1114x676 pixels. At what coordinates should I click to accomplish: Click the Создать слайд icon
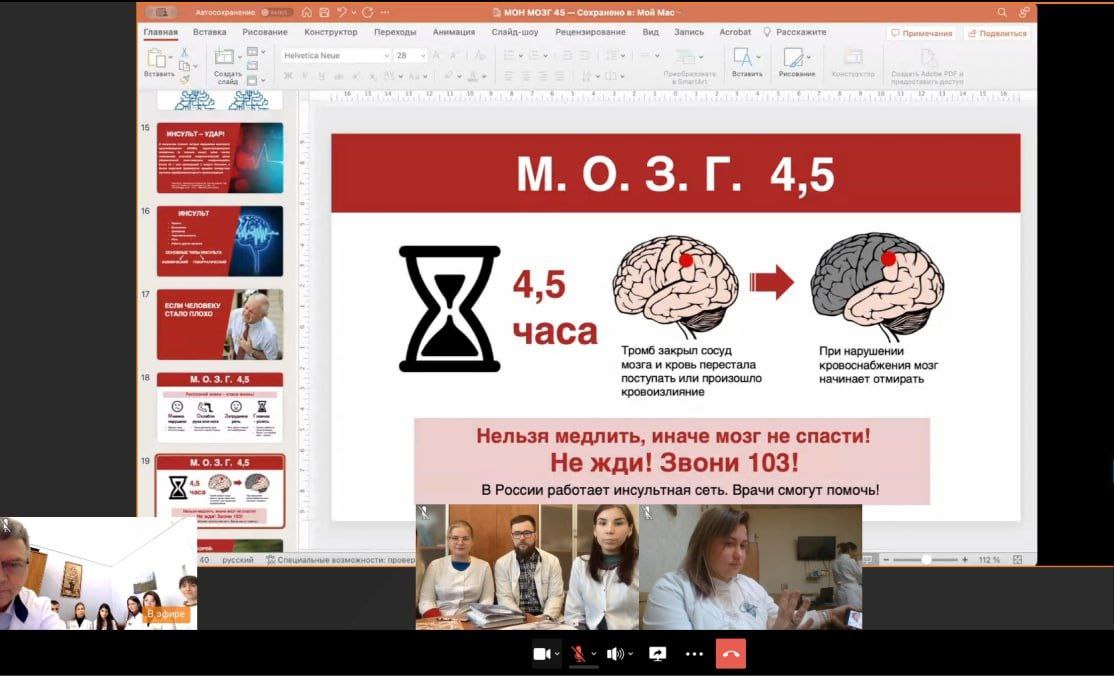[225, 58]
